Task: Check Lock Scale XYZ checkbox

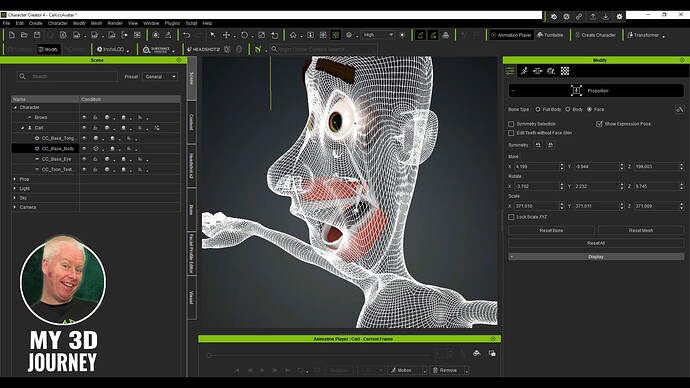Action: (x=511, y=217)
